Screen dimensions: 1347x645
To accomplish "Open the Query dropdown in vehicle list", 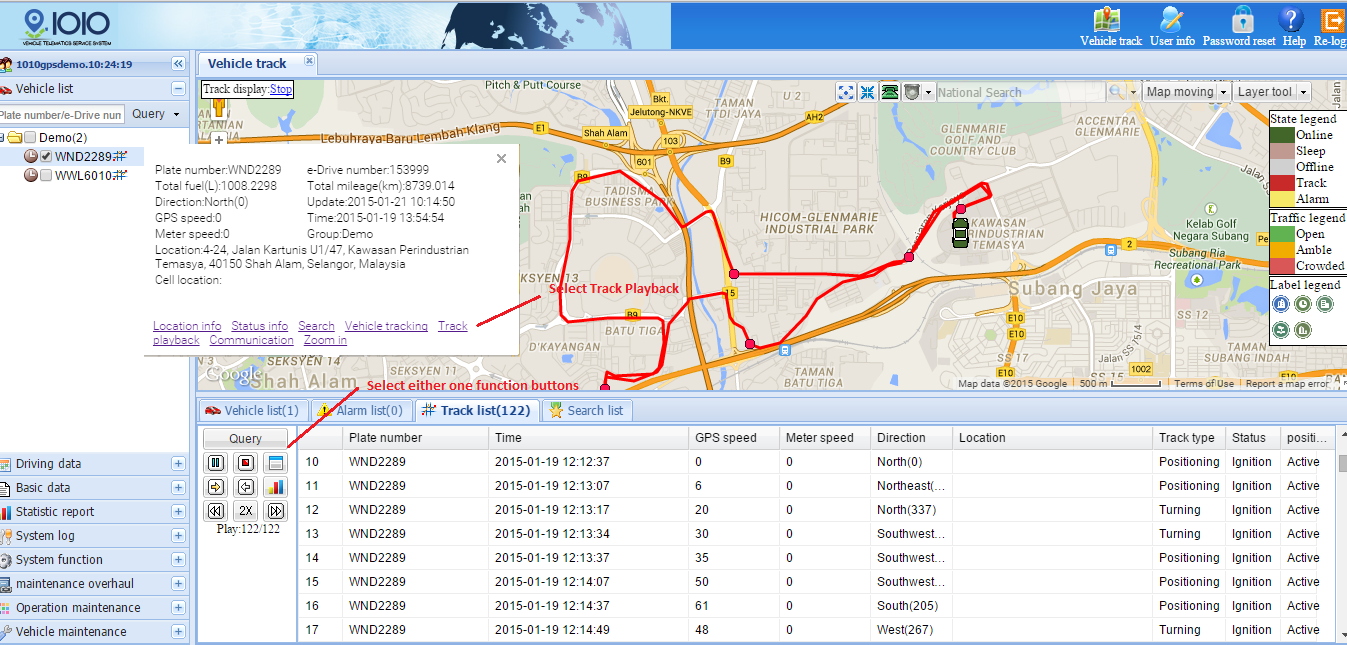I will click(x=157, y=114).
